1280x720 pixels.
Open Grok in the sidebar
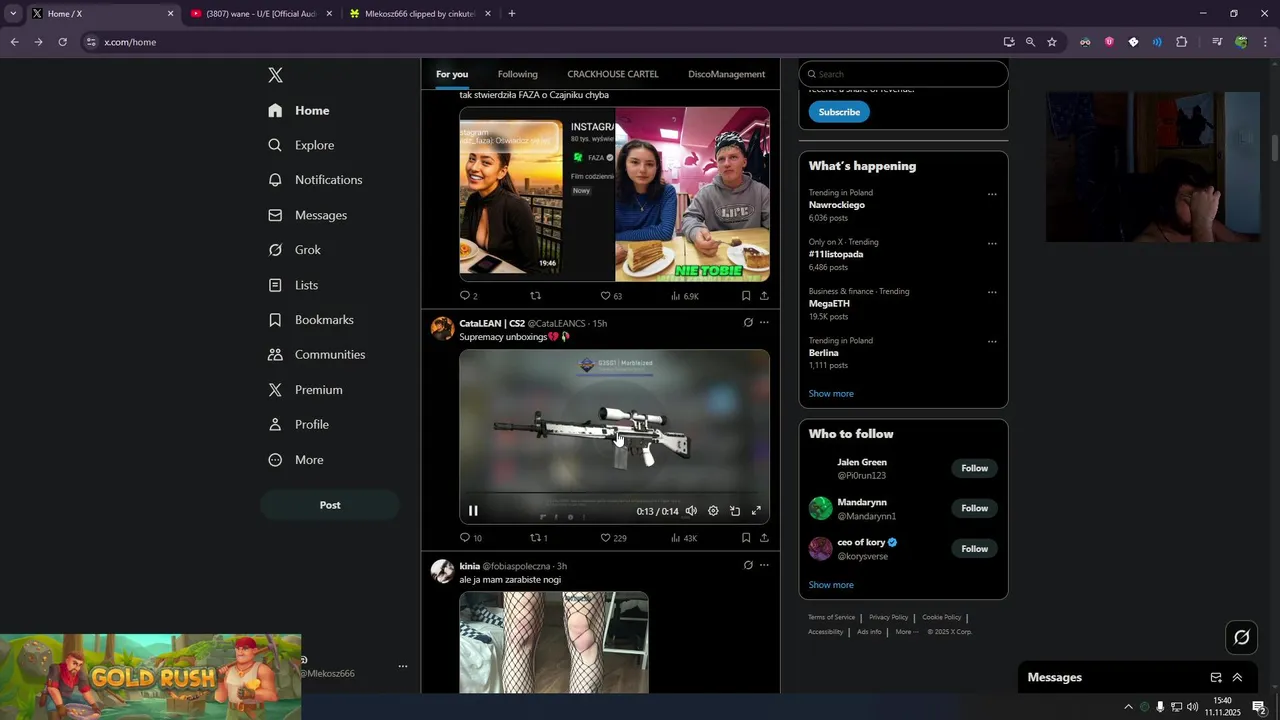point(294,250)
